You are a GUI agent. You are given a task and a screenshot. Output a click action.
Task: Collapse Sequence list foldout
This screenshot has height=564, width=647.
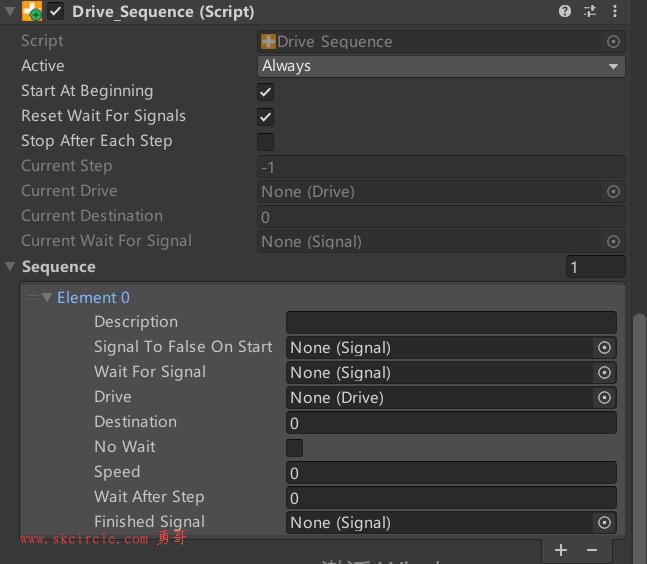click(10, 267)
